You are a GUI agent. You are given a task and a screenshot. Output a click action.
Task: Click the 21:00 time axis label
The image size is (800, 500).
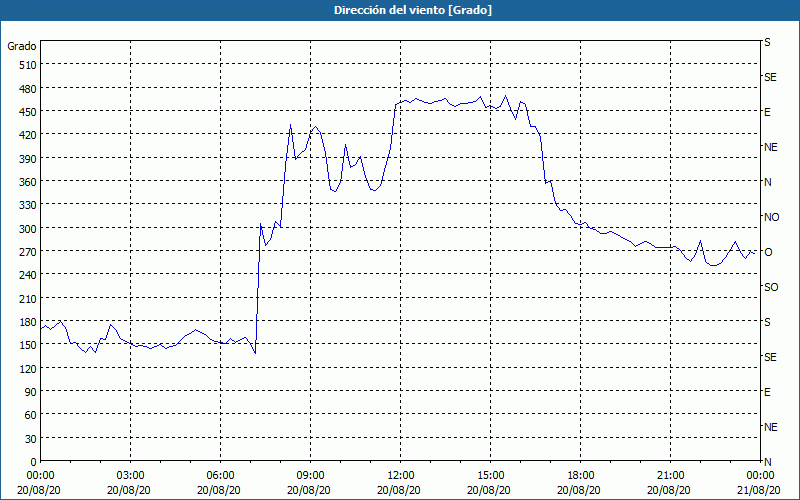670,476
